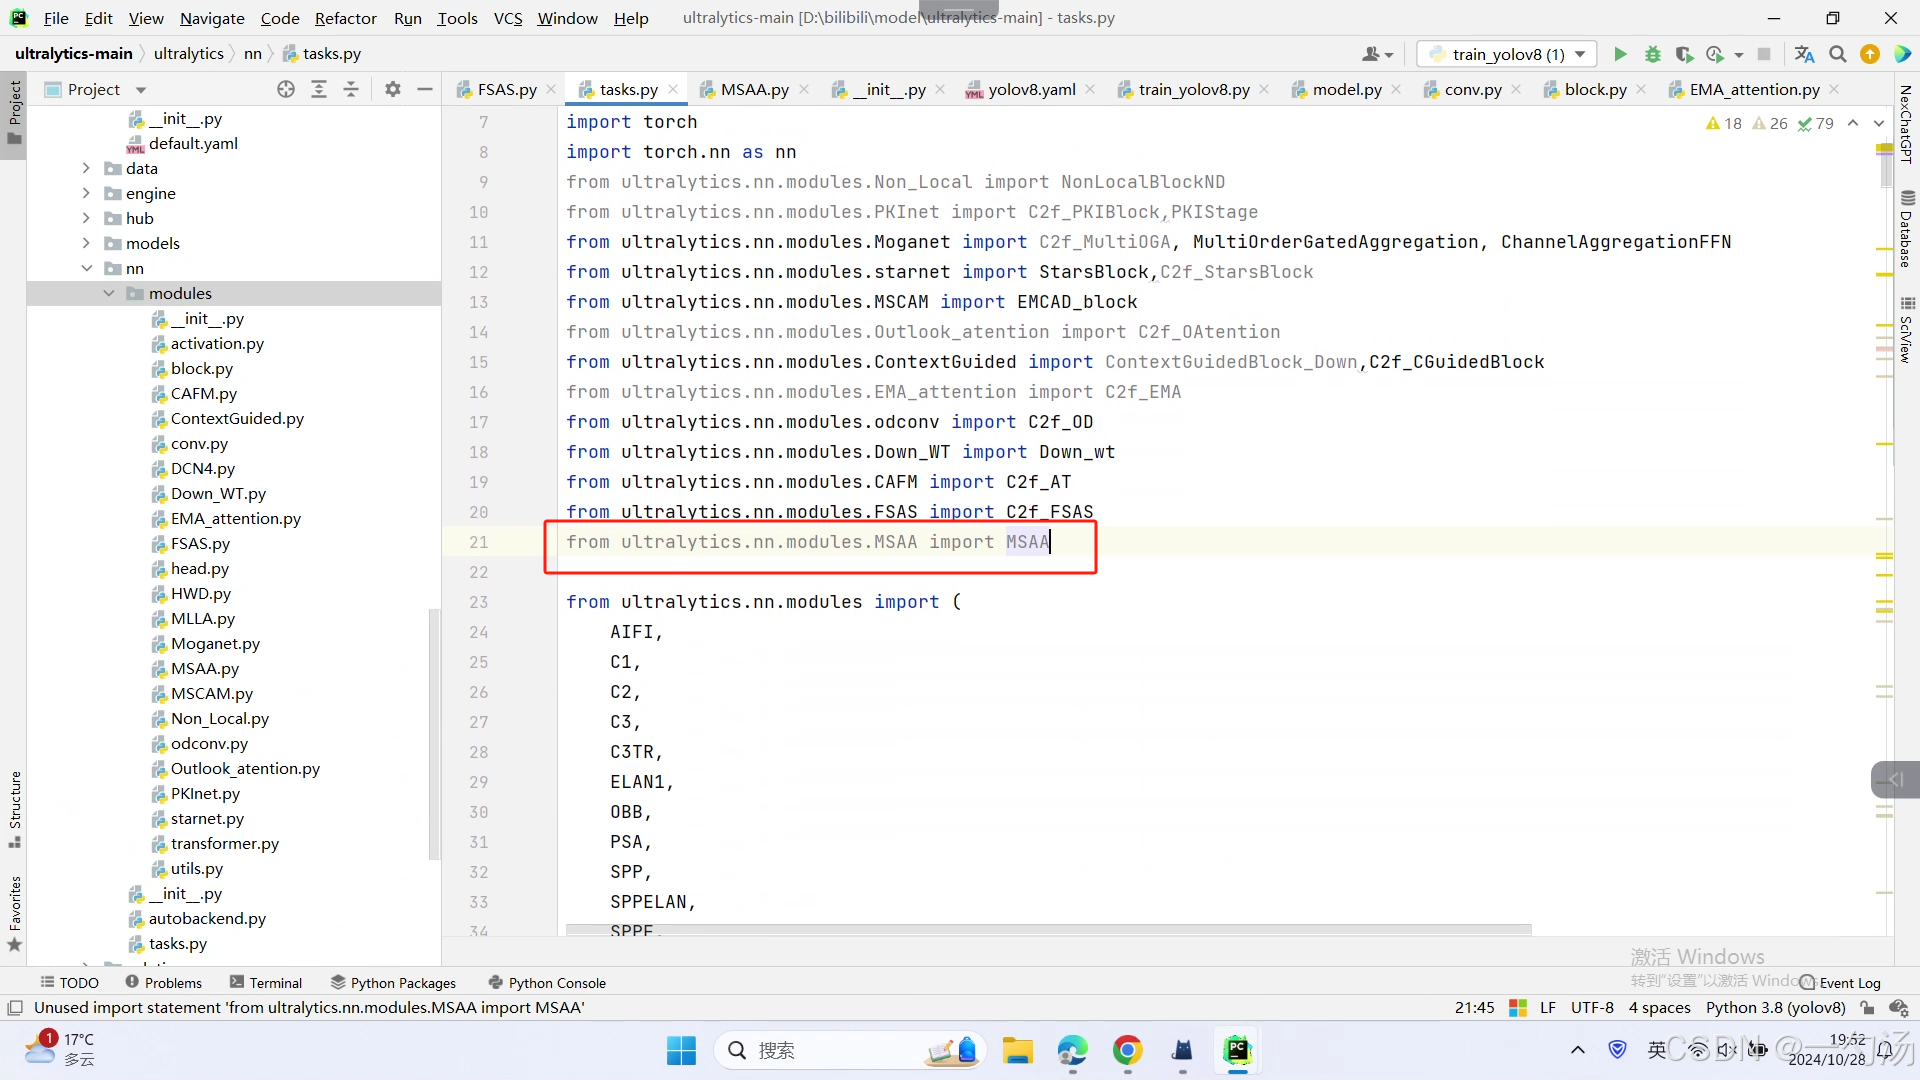The height and width of the screenshot is (1080, 1920).
Task: Jump to next highlighted error arrow
Action: (1878, 123)
